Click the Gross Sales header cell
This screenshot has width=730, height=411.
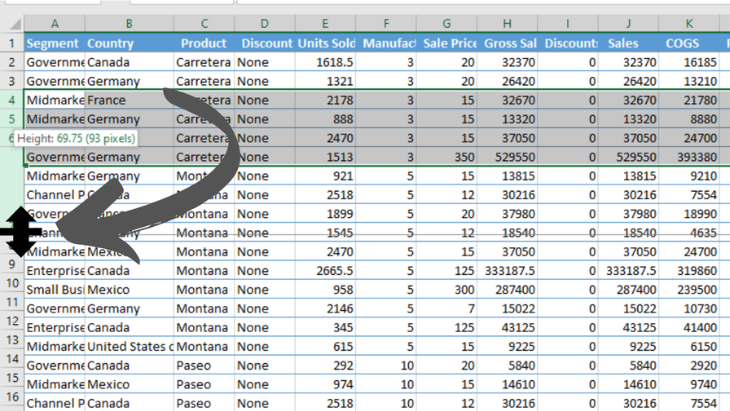(x=507, y=43)
